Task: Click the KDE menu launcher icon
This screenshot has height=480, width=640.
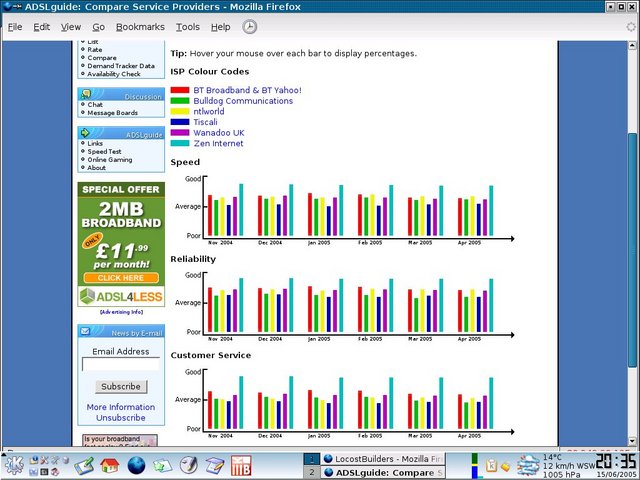Action: [16, 465]
